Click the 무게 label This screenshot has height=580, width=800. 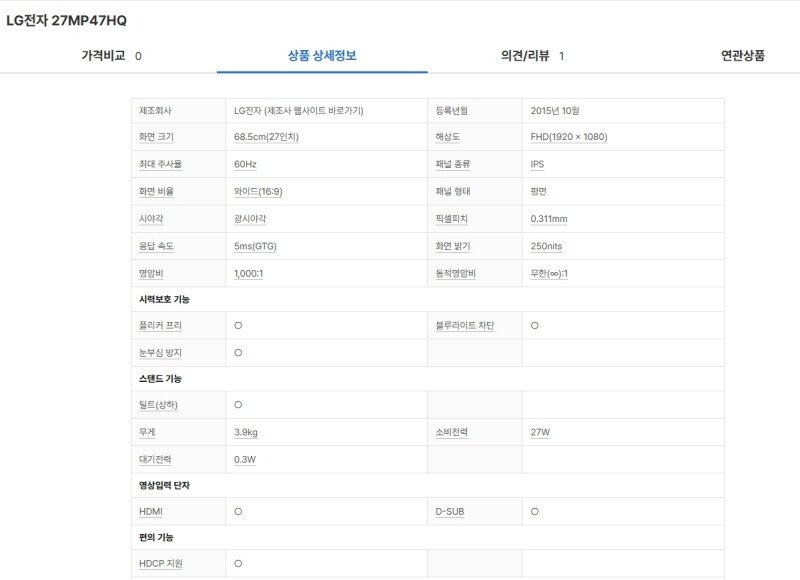point(147,432)
